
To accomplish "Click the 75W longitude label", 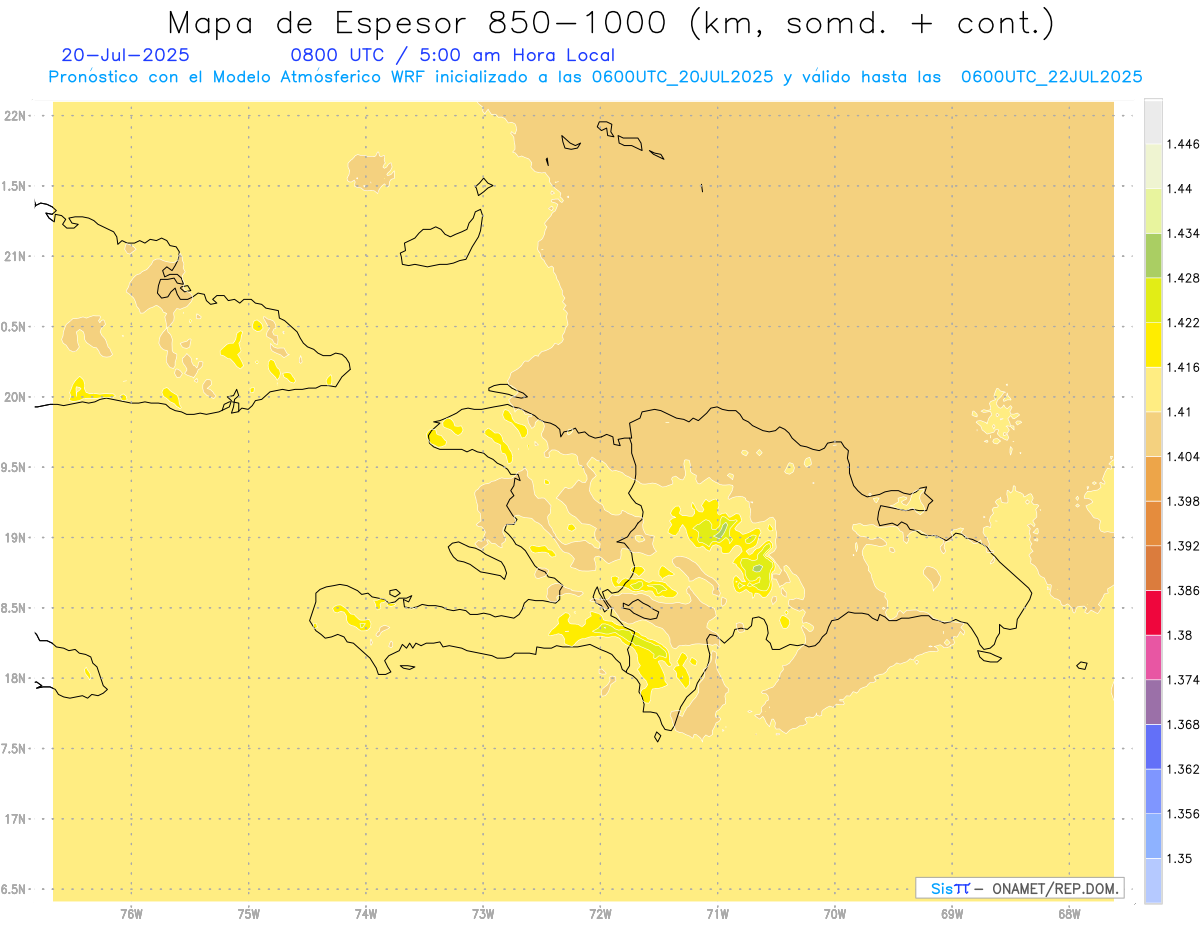I will [249, 913].
